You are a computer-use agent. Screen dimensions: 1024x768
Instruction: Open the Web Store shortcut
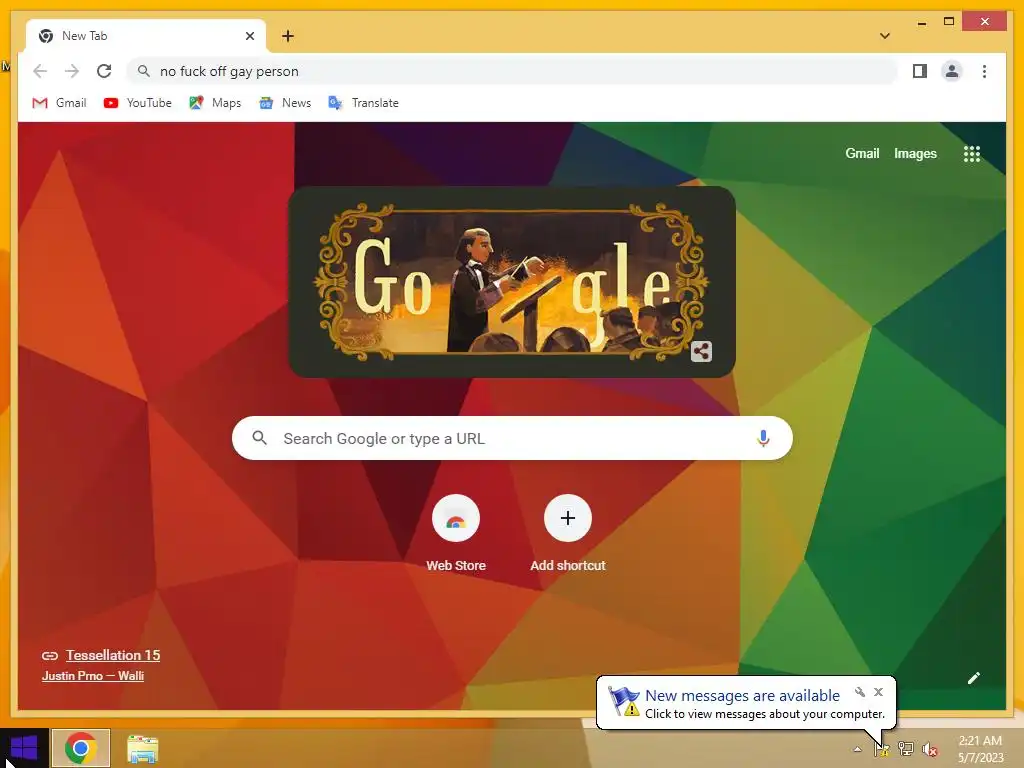(456, 534)
